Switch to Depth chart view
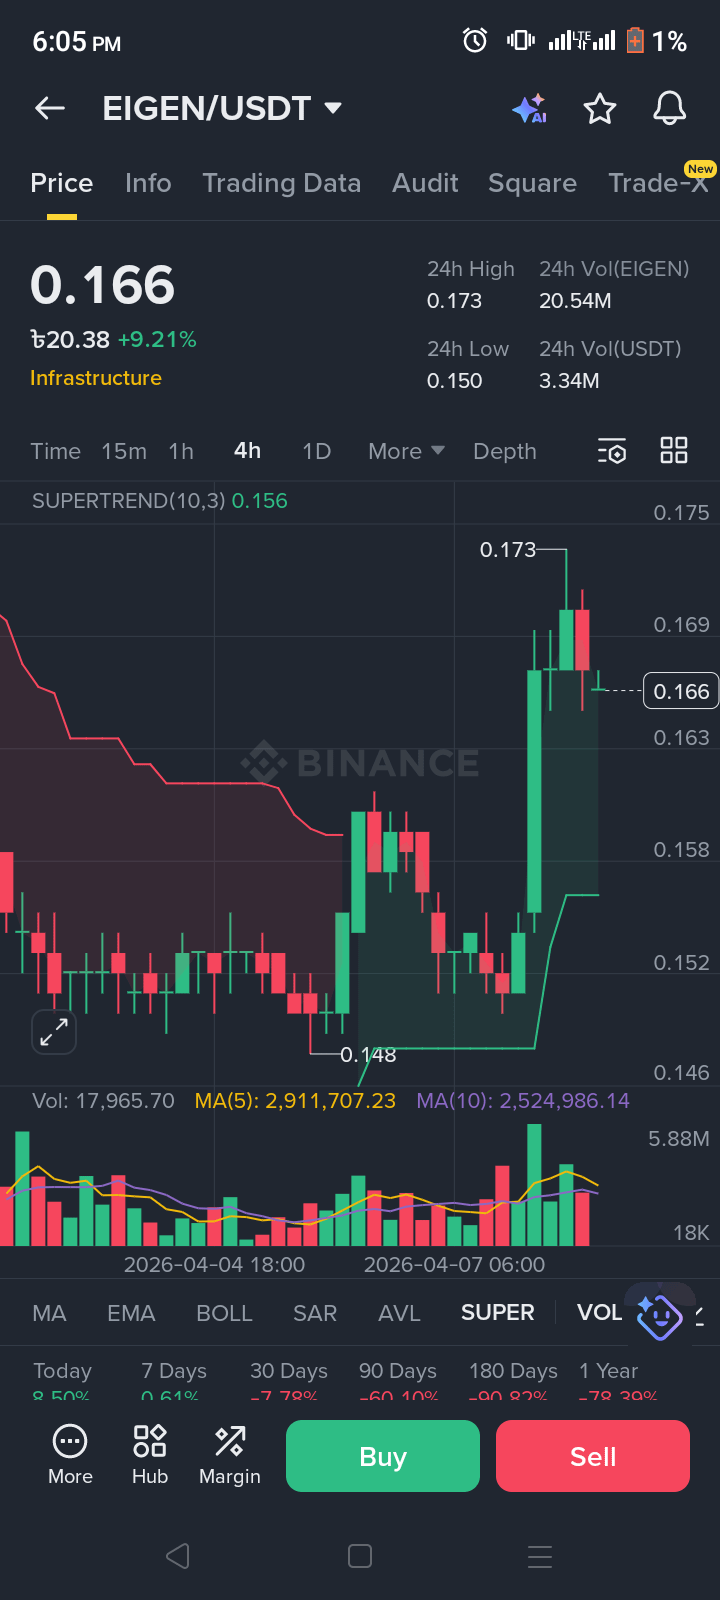The width and height of the screenshot is (720, 1600). click(x=505, y=451)
